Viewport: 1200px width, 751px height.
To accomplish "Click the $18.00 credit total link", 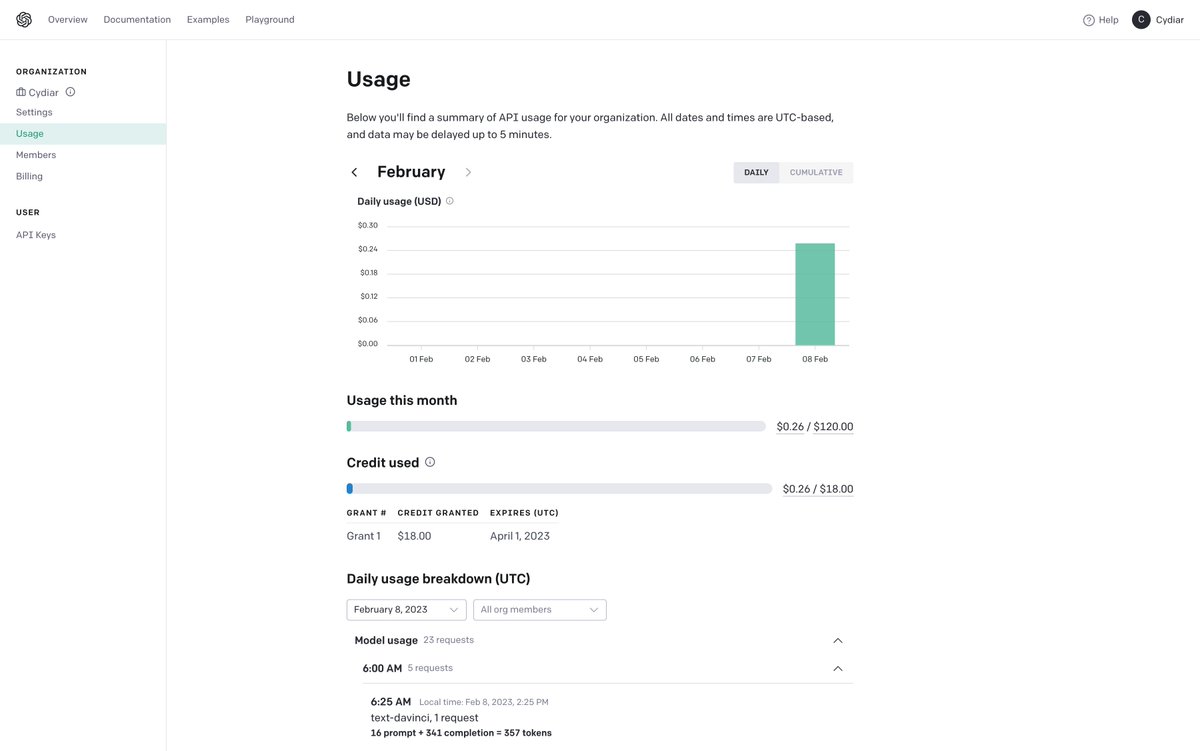I will coord(836,489).
